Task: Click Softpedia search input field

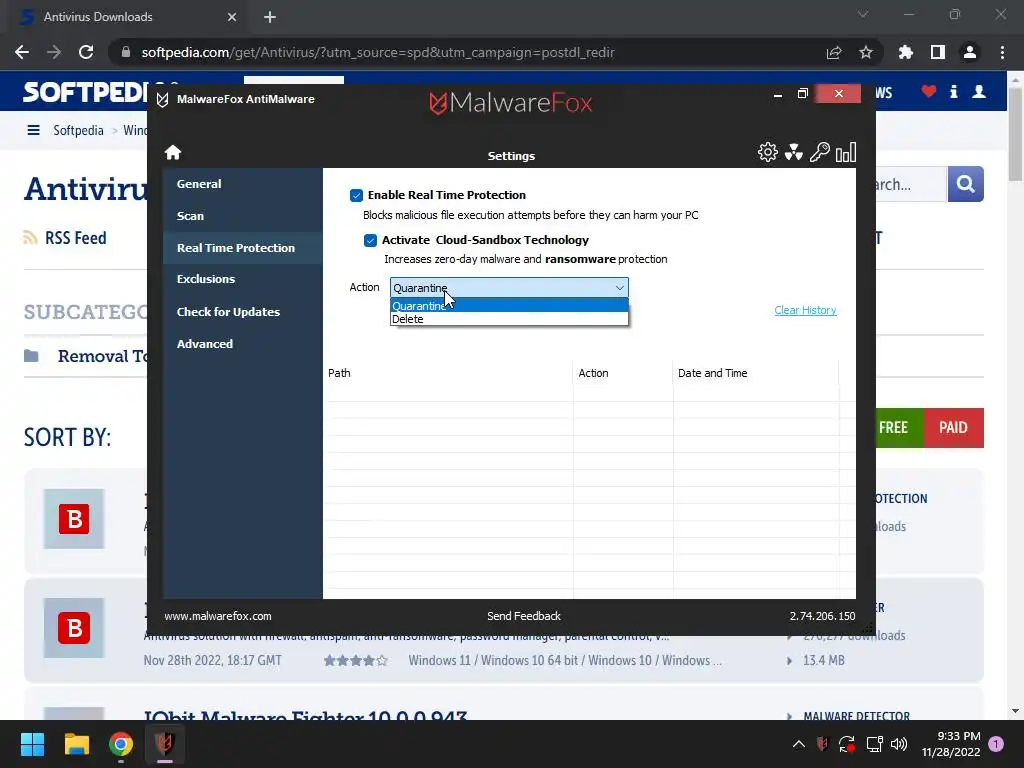Action: pos(912,184)
